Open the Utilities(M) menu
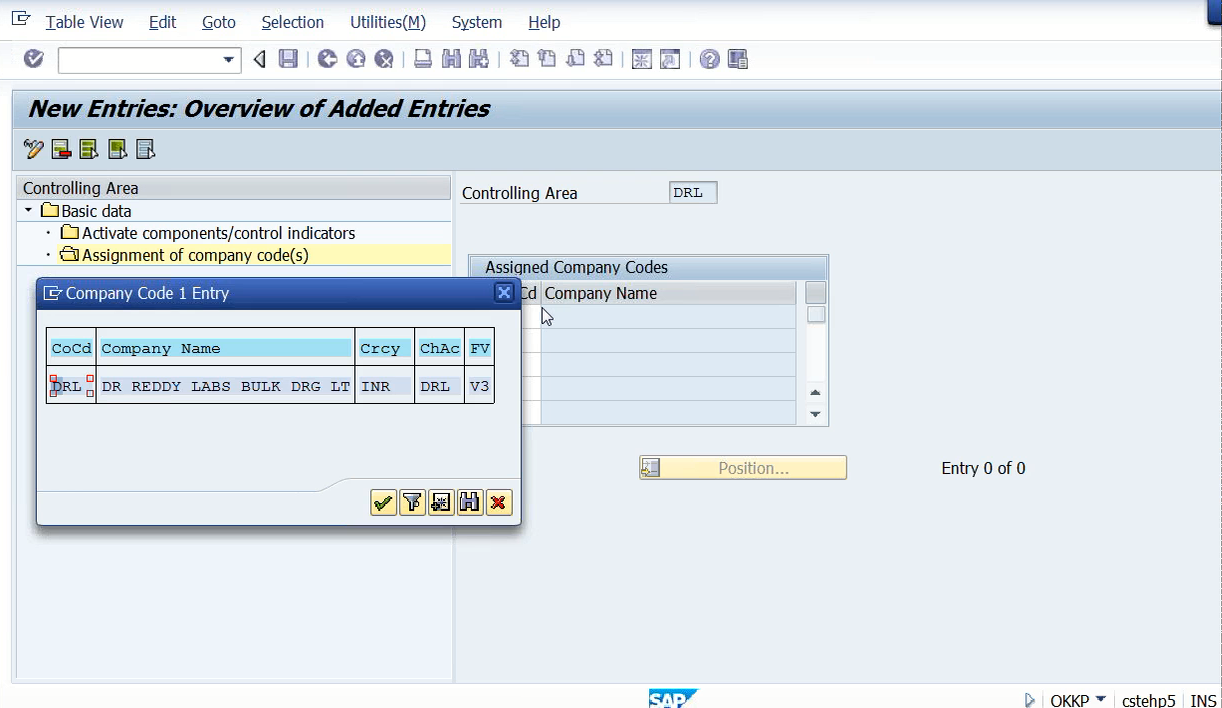 pos(388,22)
